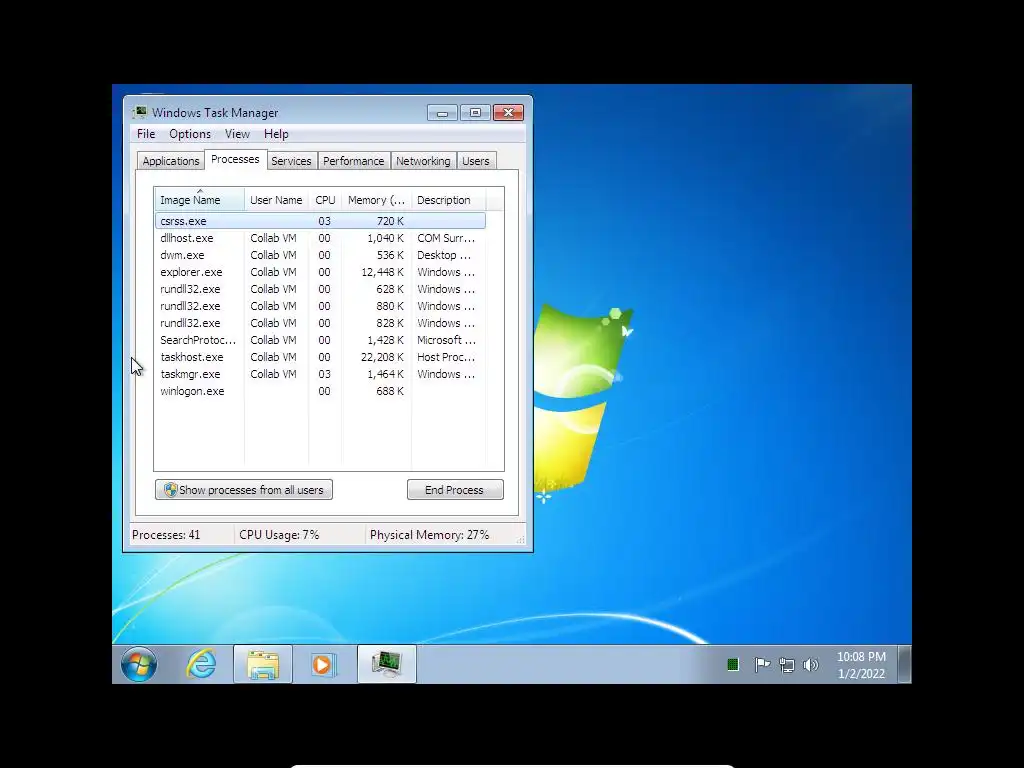Select rundll32.exe using 828 K memory
Screen dimensions: 1024x768
point(320,323)
